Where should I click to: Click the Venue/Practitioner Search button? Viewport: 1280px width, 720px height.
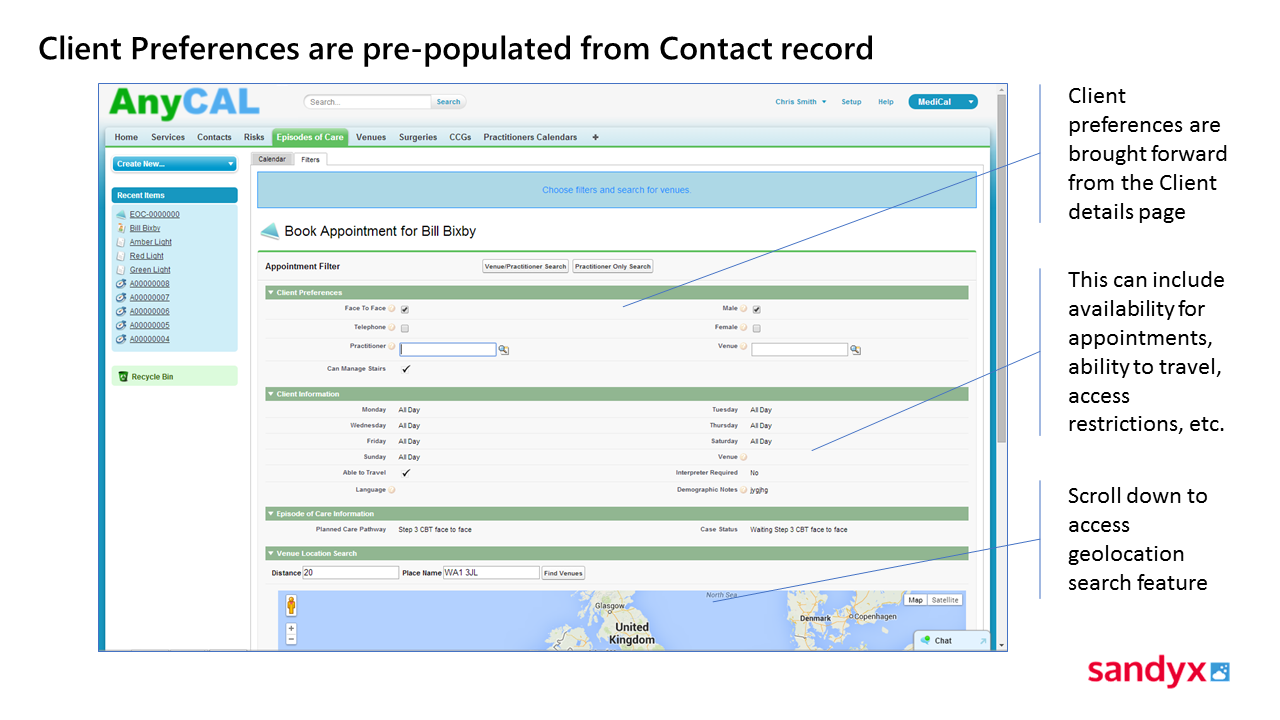(x=526, y=266)
